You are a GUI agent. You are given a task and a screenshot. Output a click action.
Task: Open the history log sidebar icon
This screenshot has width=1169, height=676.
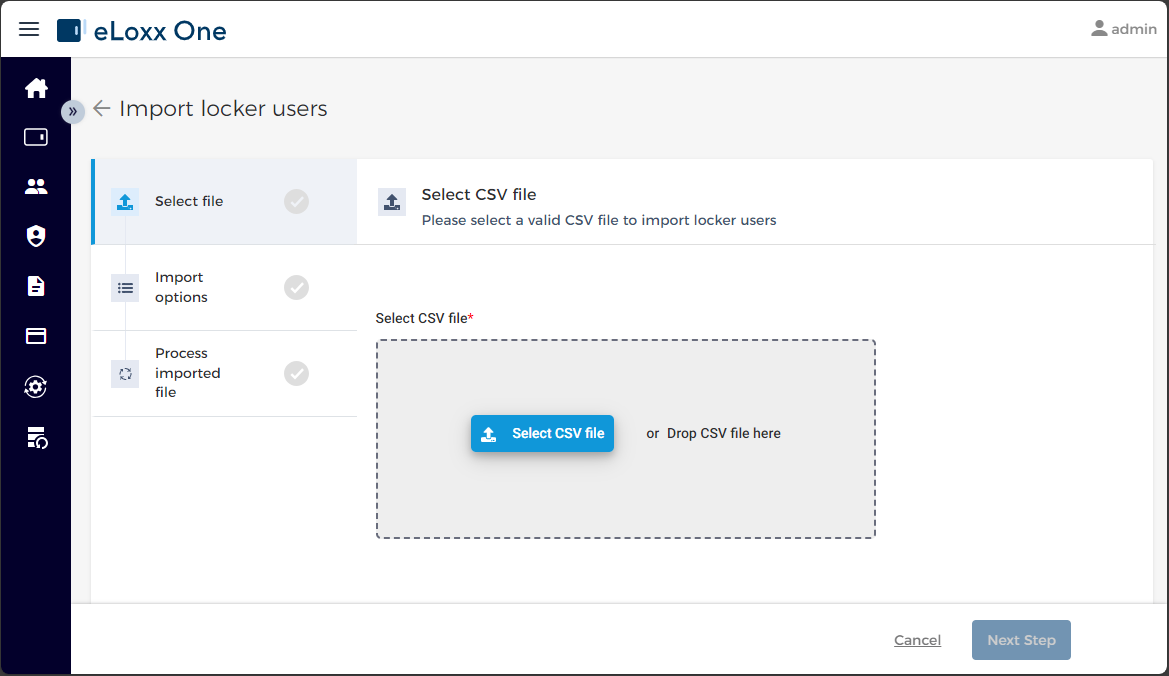coord(37,437)
